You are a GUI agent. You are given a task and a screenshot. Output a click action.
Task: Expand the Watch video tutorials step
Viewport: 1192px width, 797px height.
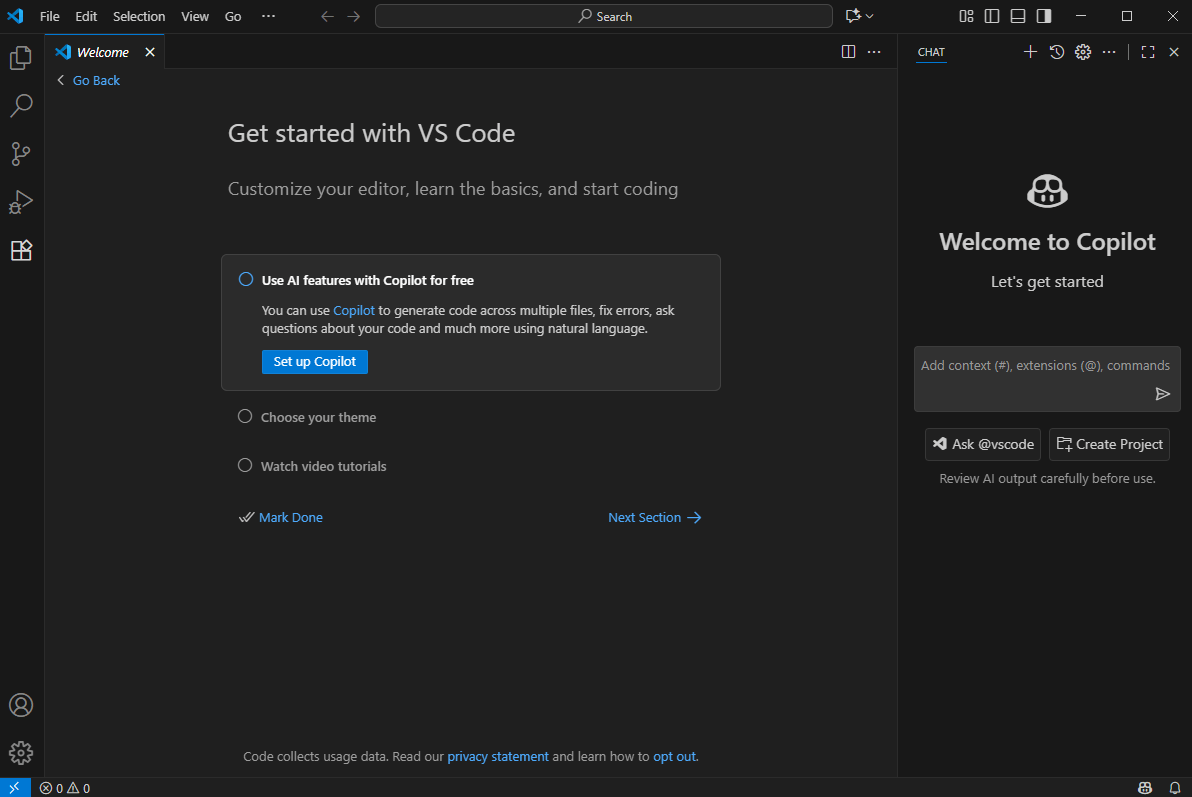click(324, 466)
